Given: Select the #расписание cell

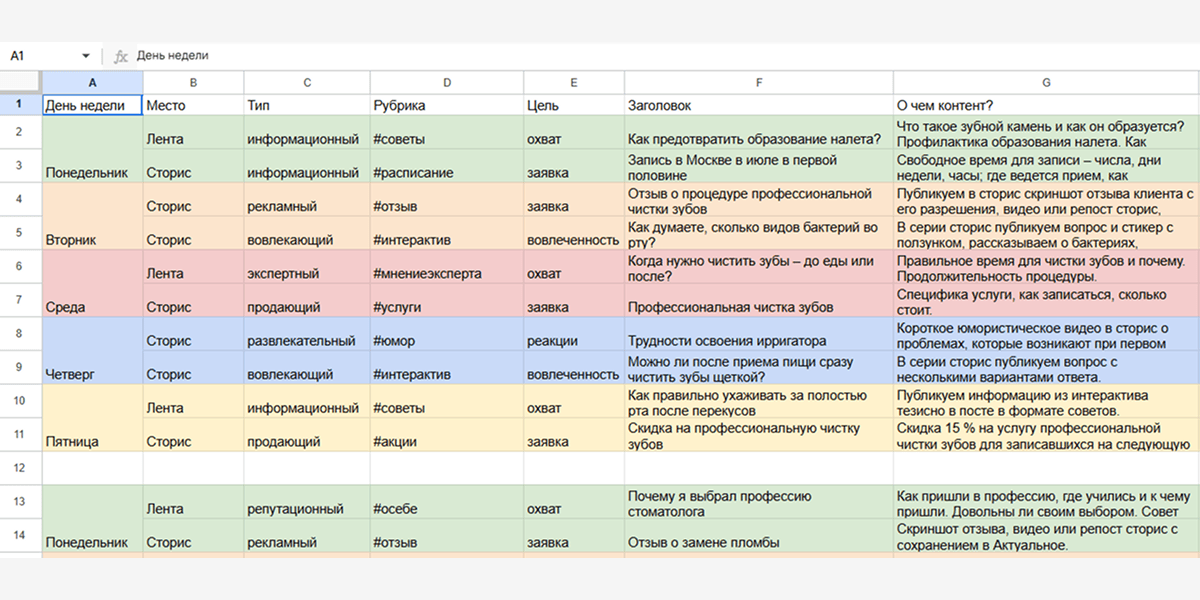Looking at the screenshot, I should 446,172.
